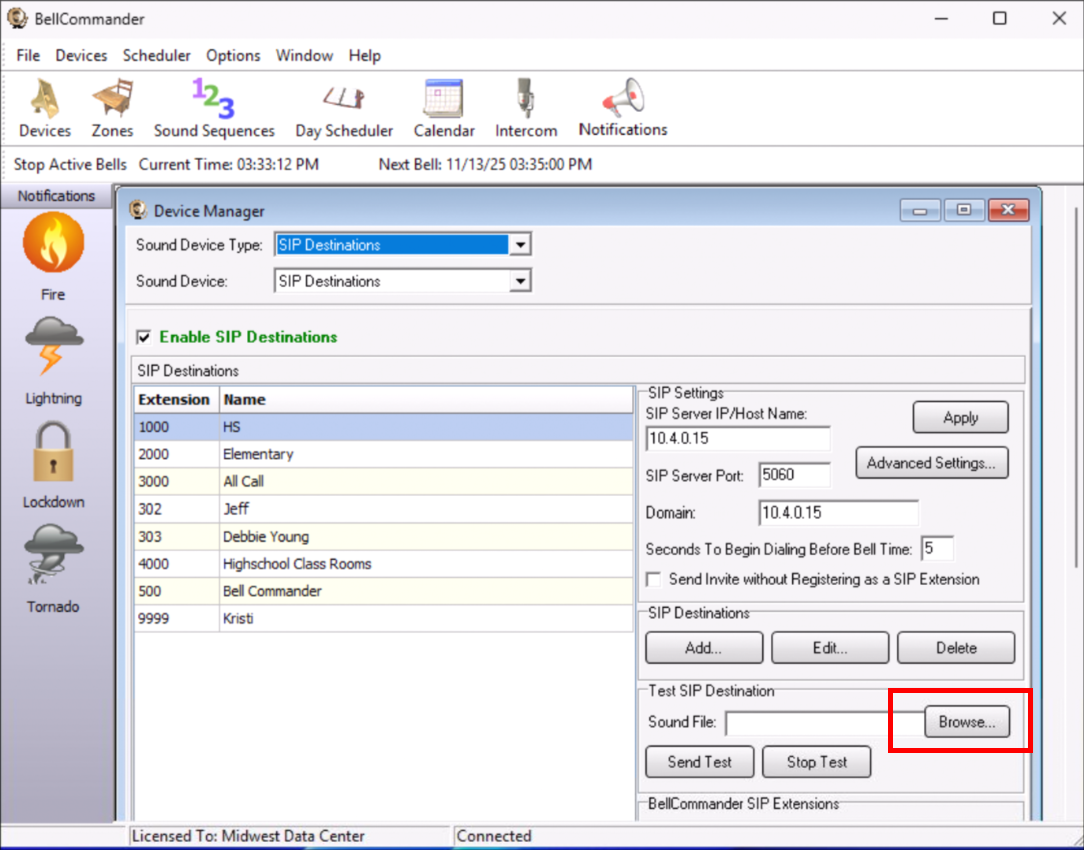Trigger the Fire notification icon
1084x851 pixels.
(53, 244)
